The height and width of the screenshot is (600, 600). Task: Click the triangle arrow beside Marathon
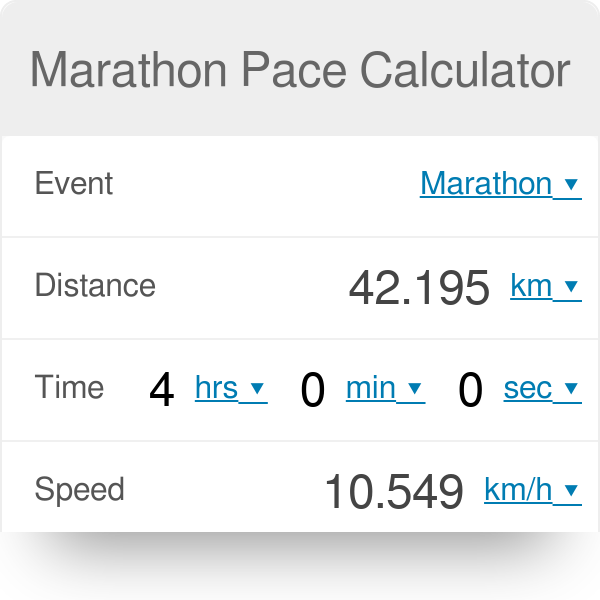point(571,185)
